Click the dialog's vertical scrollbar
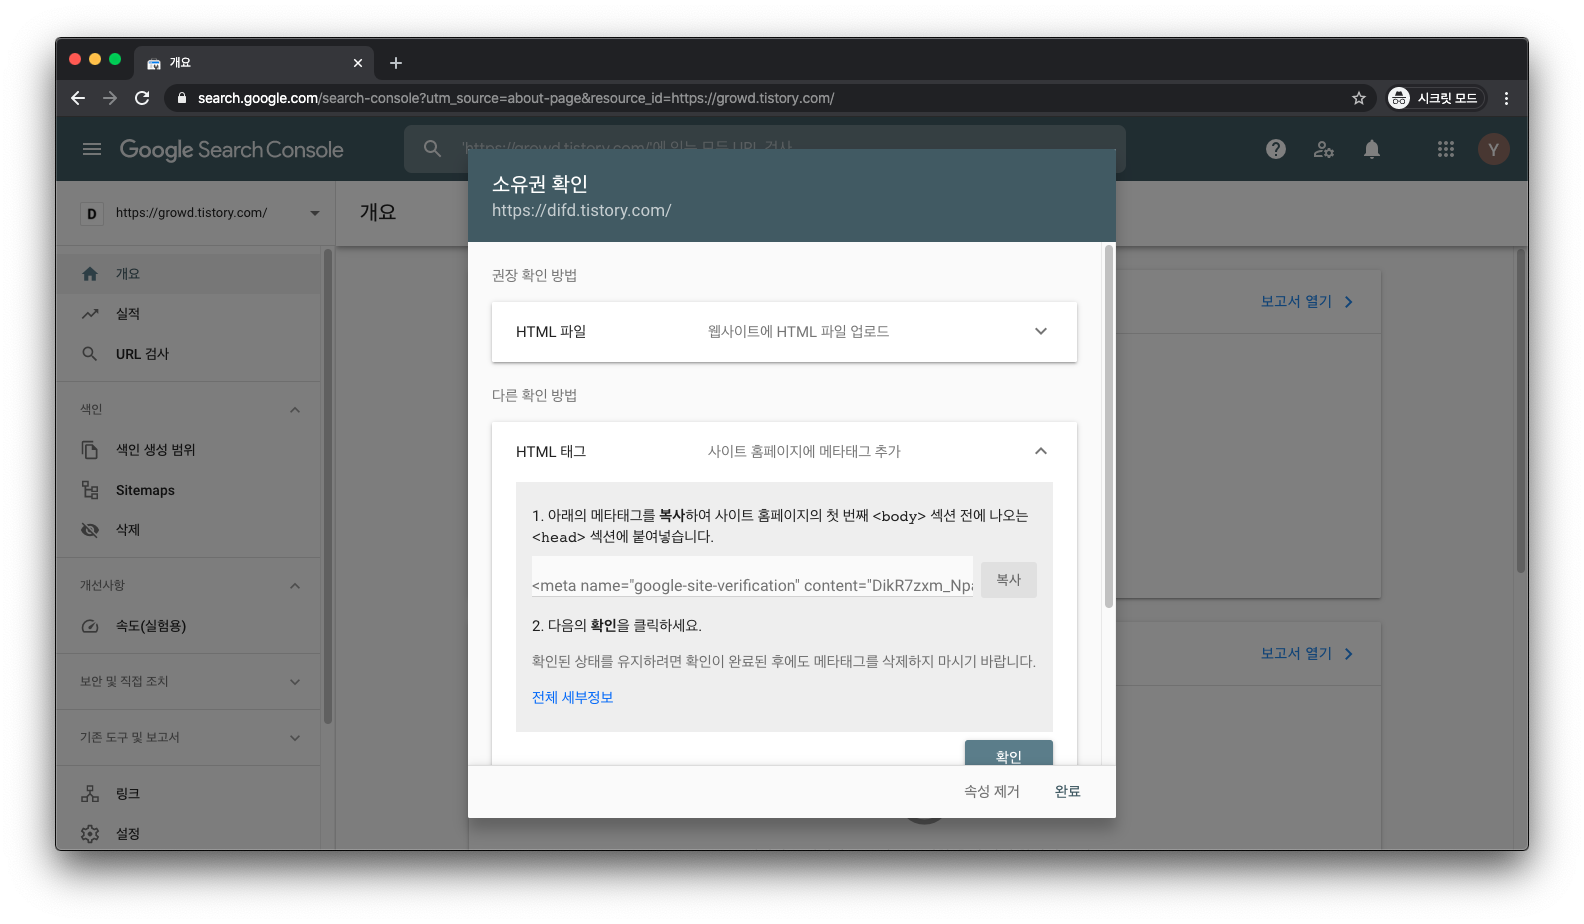Screen dimensions: 1584x924 click(1108, 426)
